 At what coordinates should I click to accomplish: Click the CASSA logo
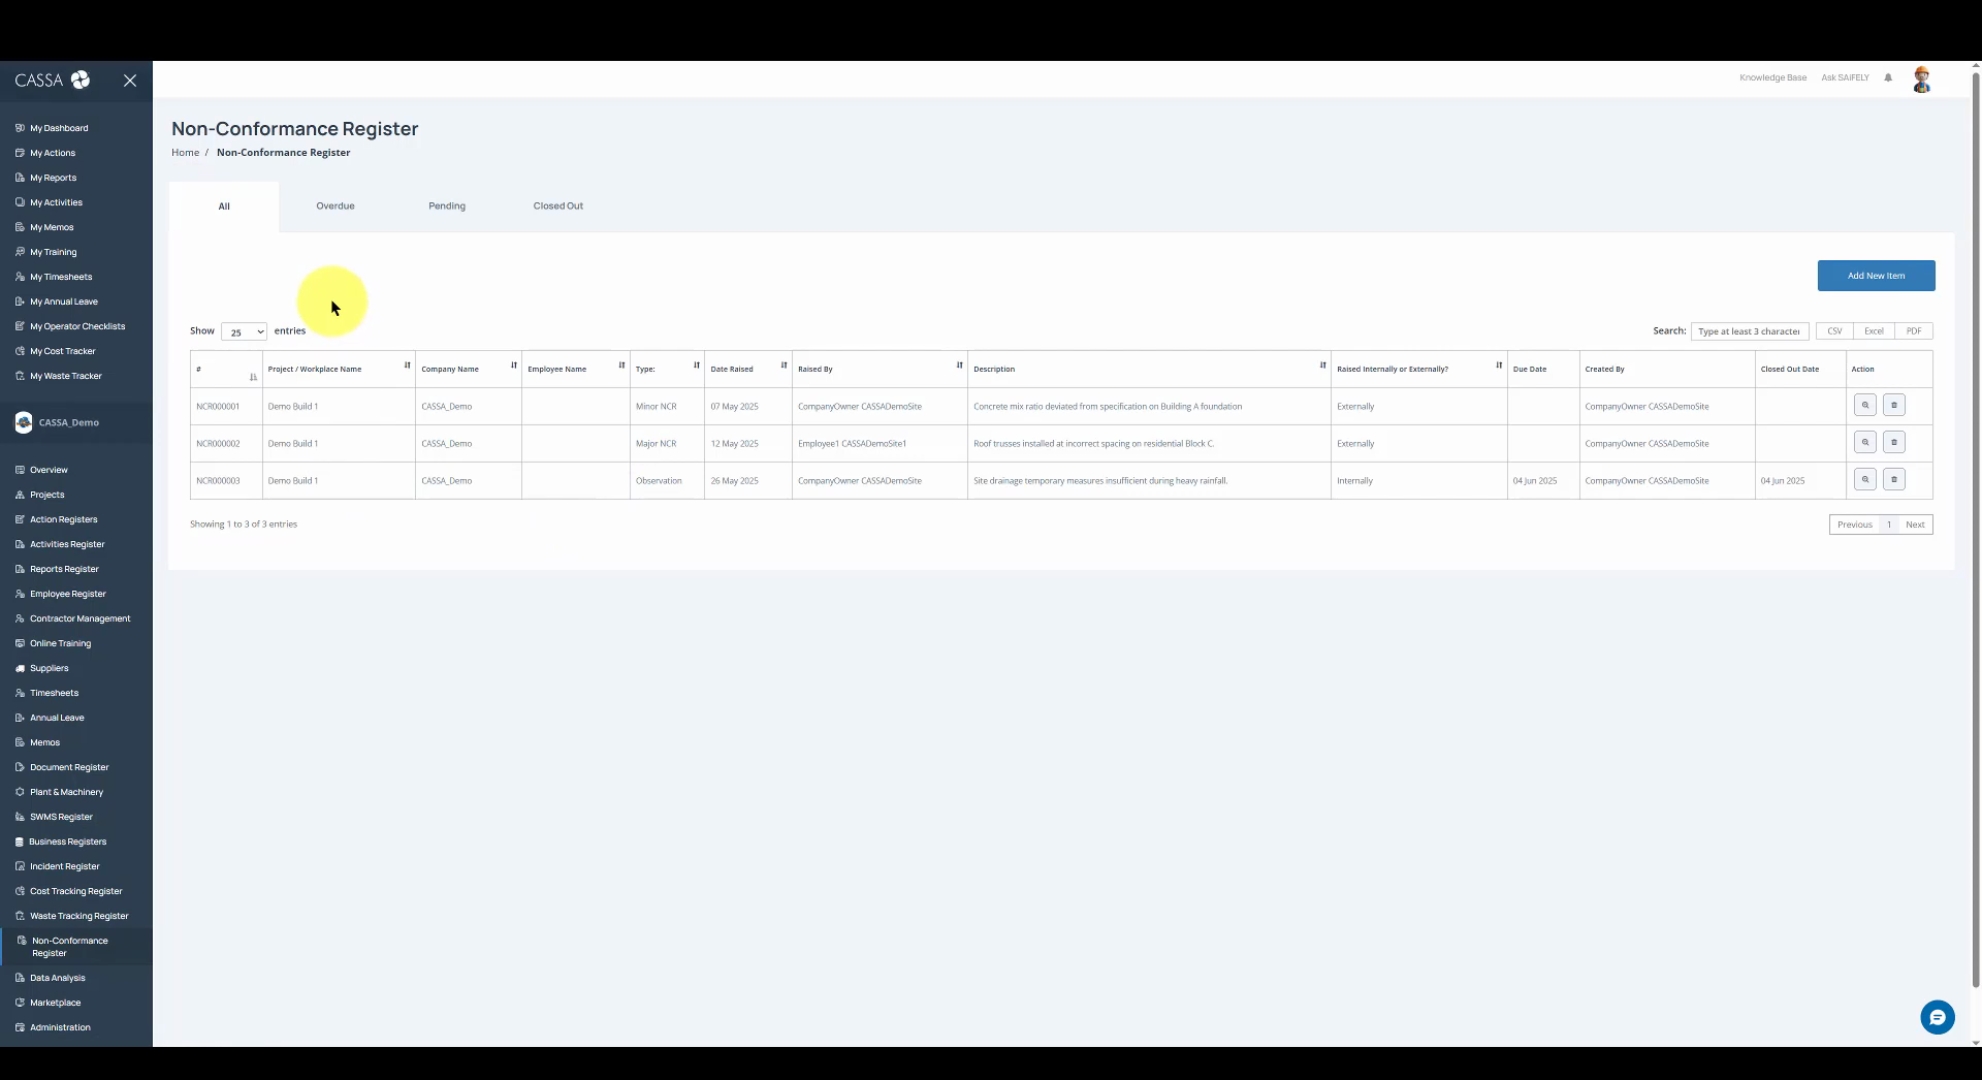pyautogui.click(x=52, y=80)
